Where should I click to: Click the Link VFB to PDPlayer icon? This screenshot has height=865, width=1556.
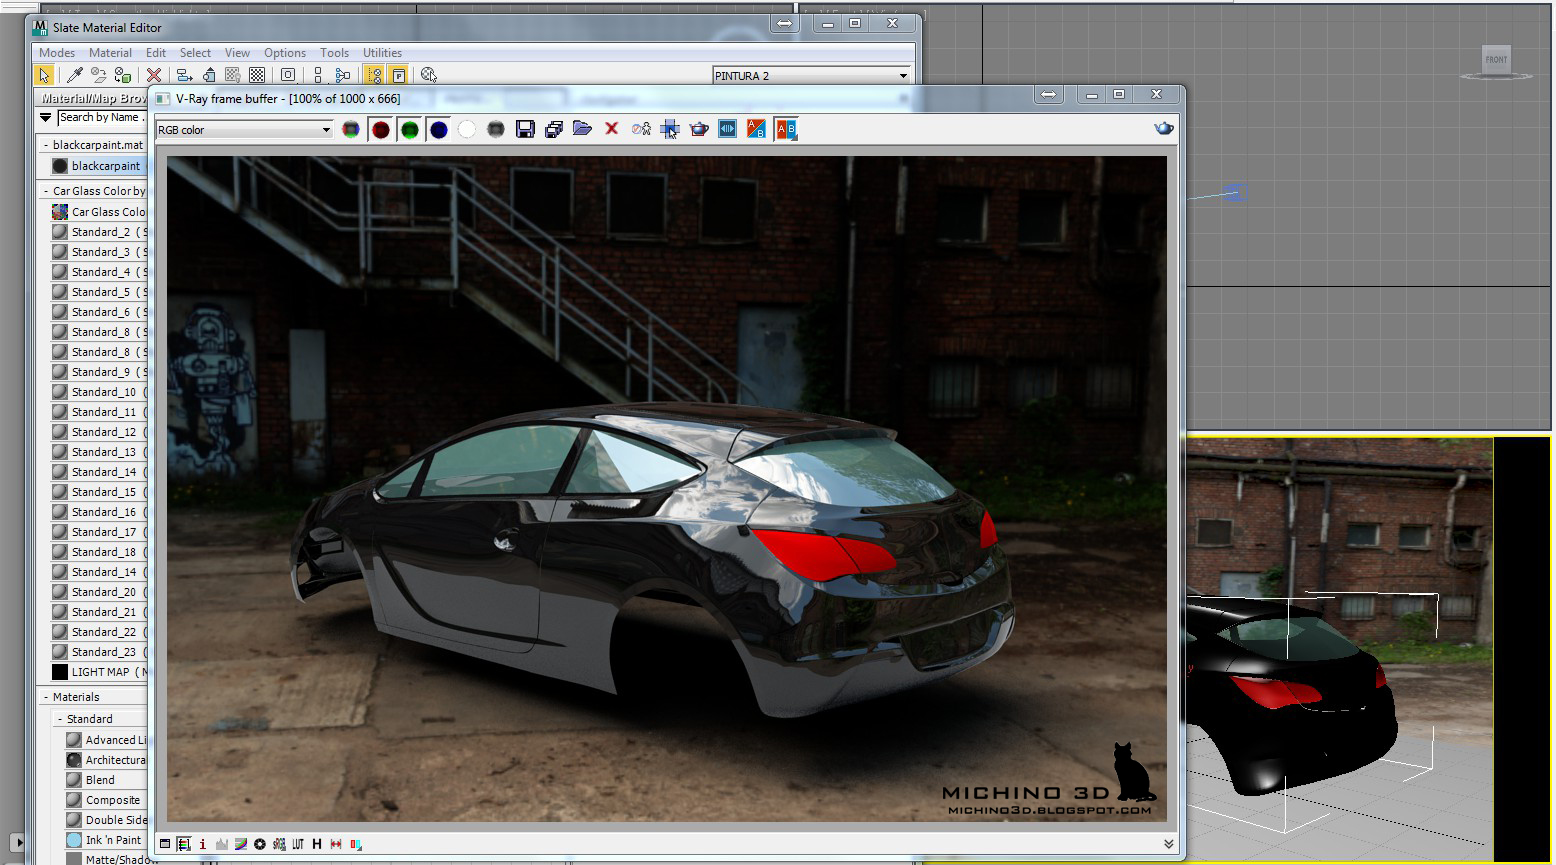[x=728, y=129]
